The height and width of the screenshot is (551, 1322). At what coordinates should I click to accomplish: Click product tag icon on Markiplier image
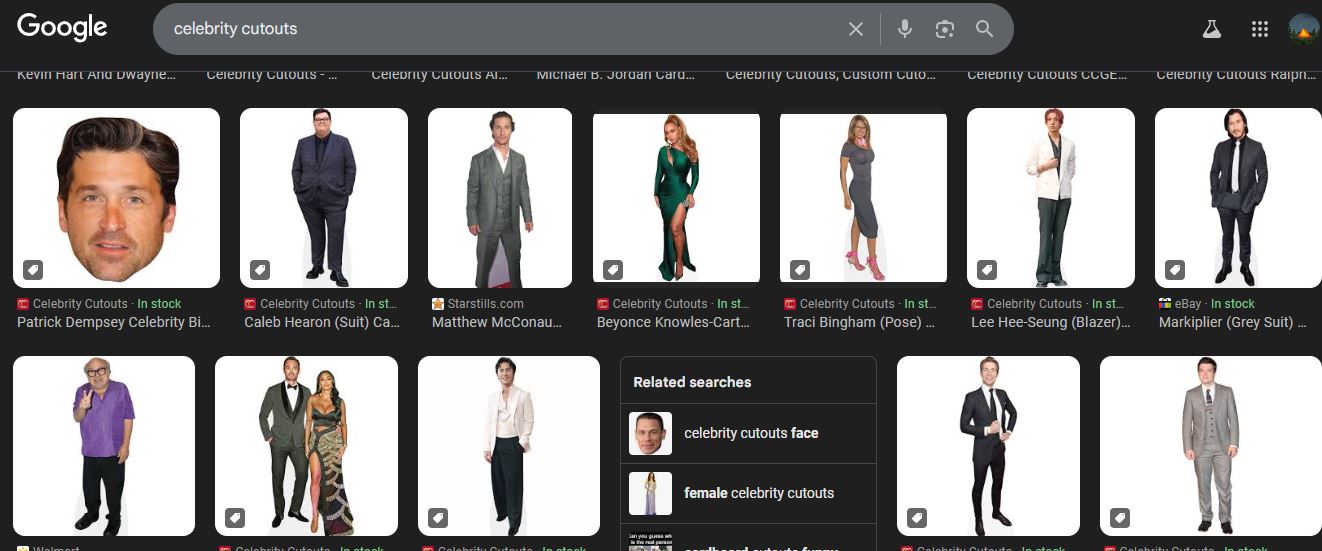click(1175, 270)
